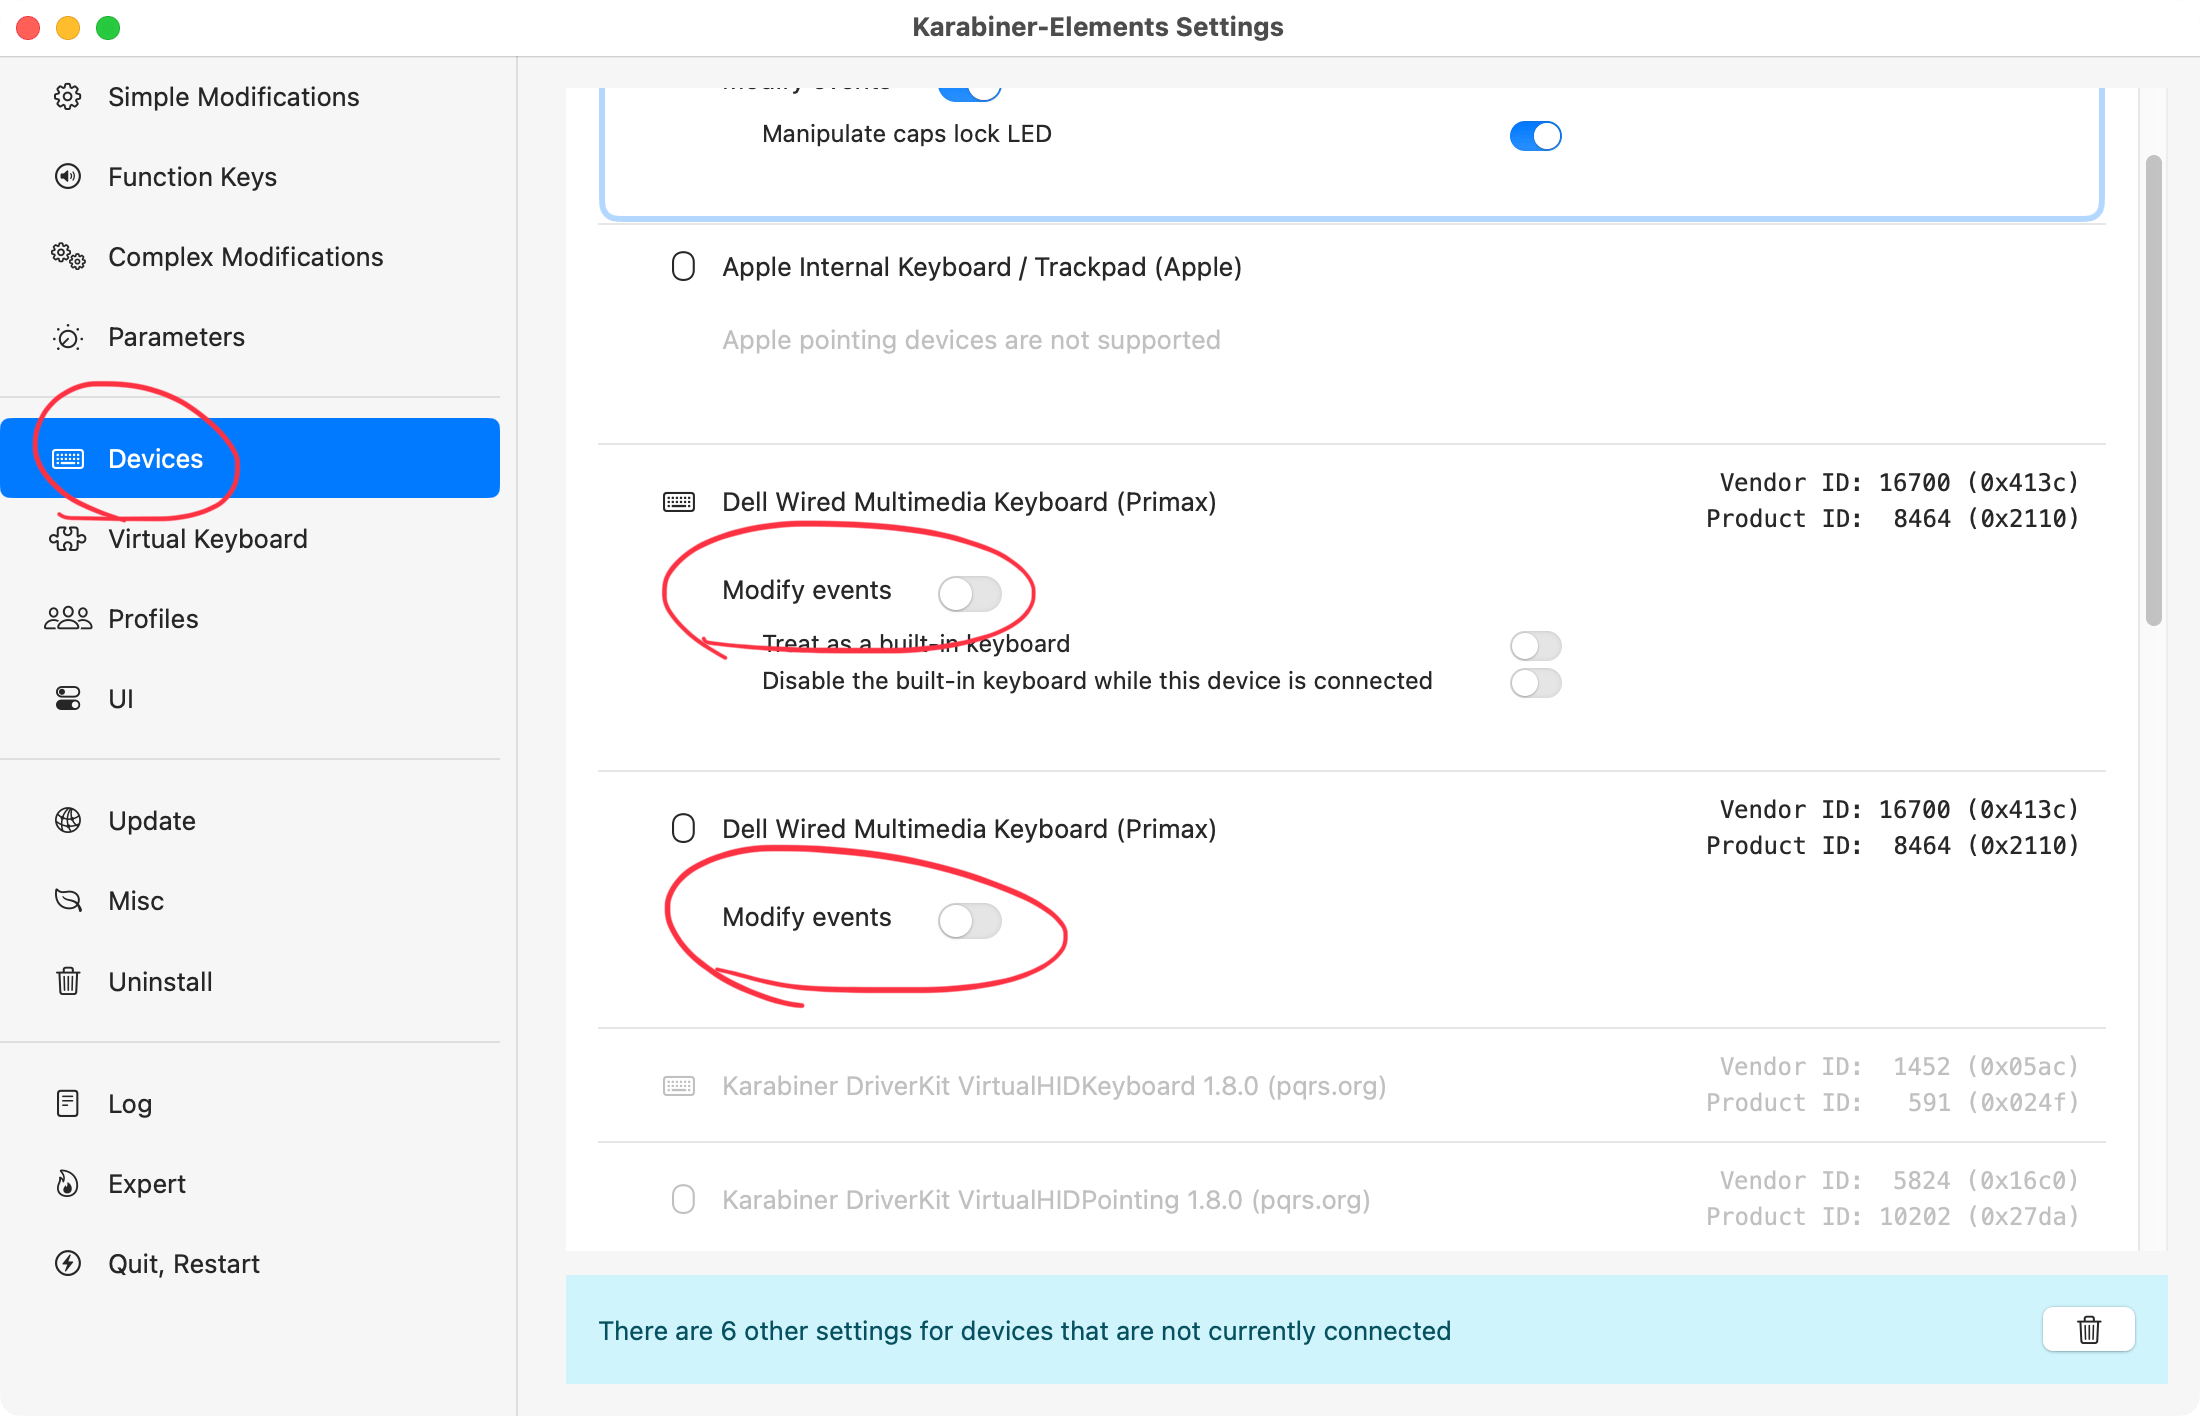2200x1416 pixels.
Task: Click keyboard icon of first Dell Wired Multimedia Keyboard
Action: 679,502
